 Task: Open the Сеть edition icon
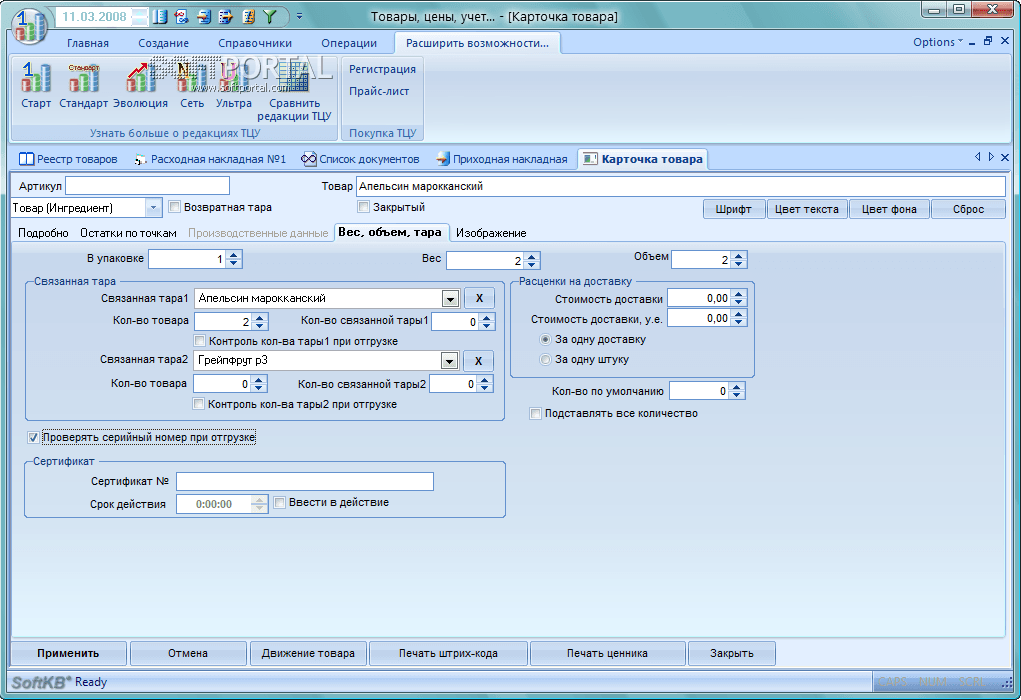click(x=191, y=85)
